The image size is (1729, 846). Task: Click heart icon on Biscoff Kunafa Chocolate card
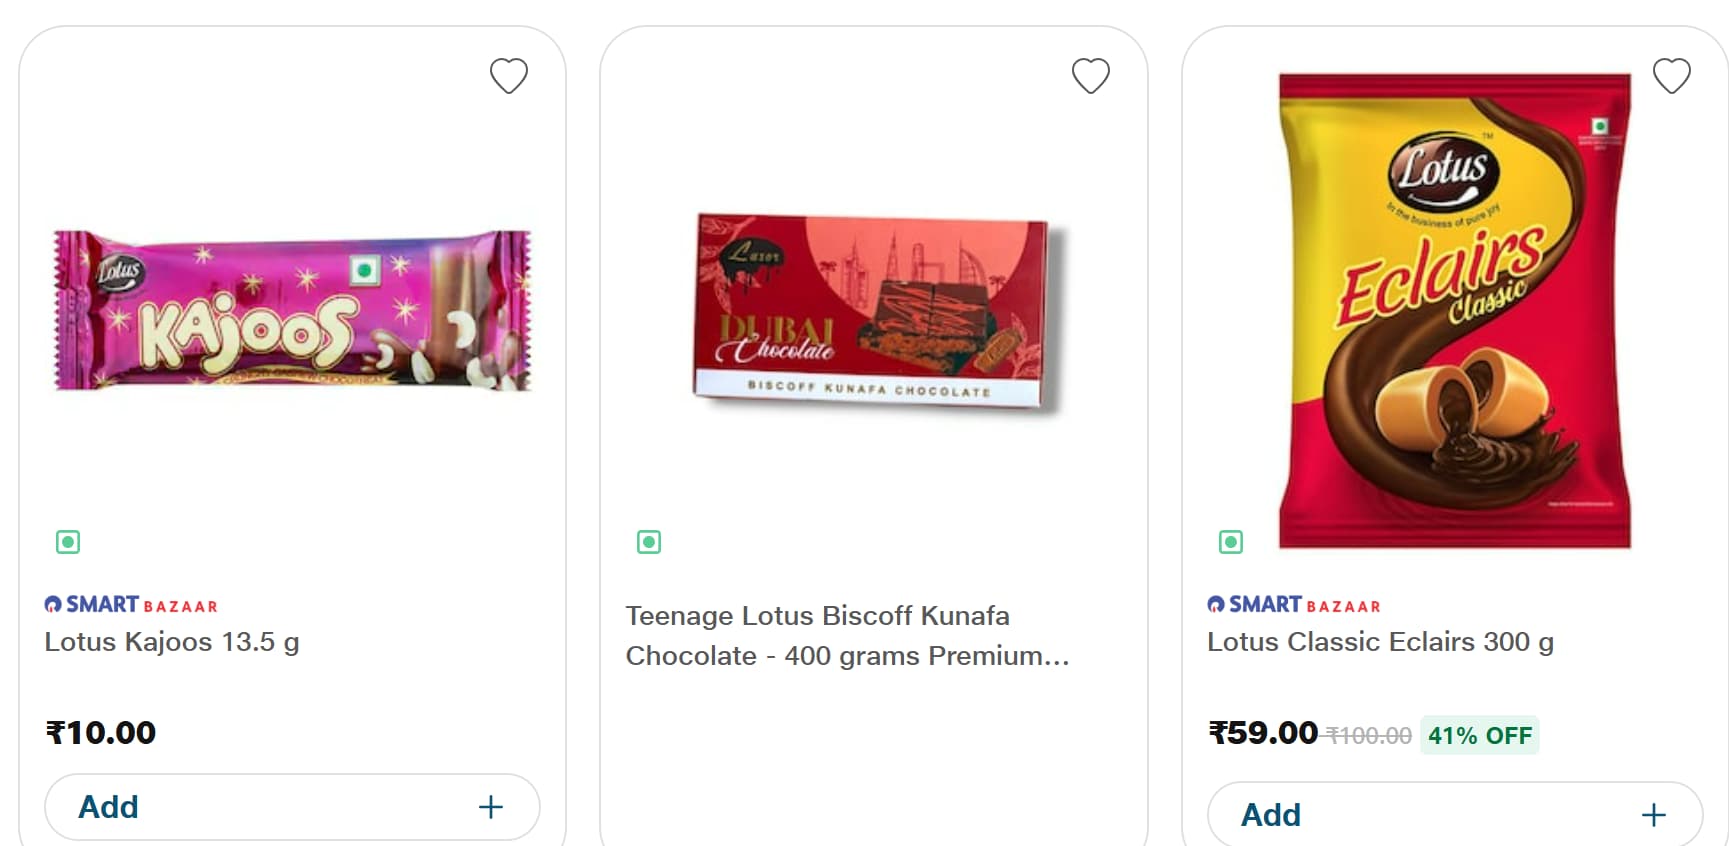coord(1090,76)
